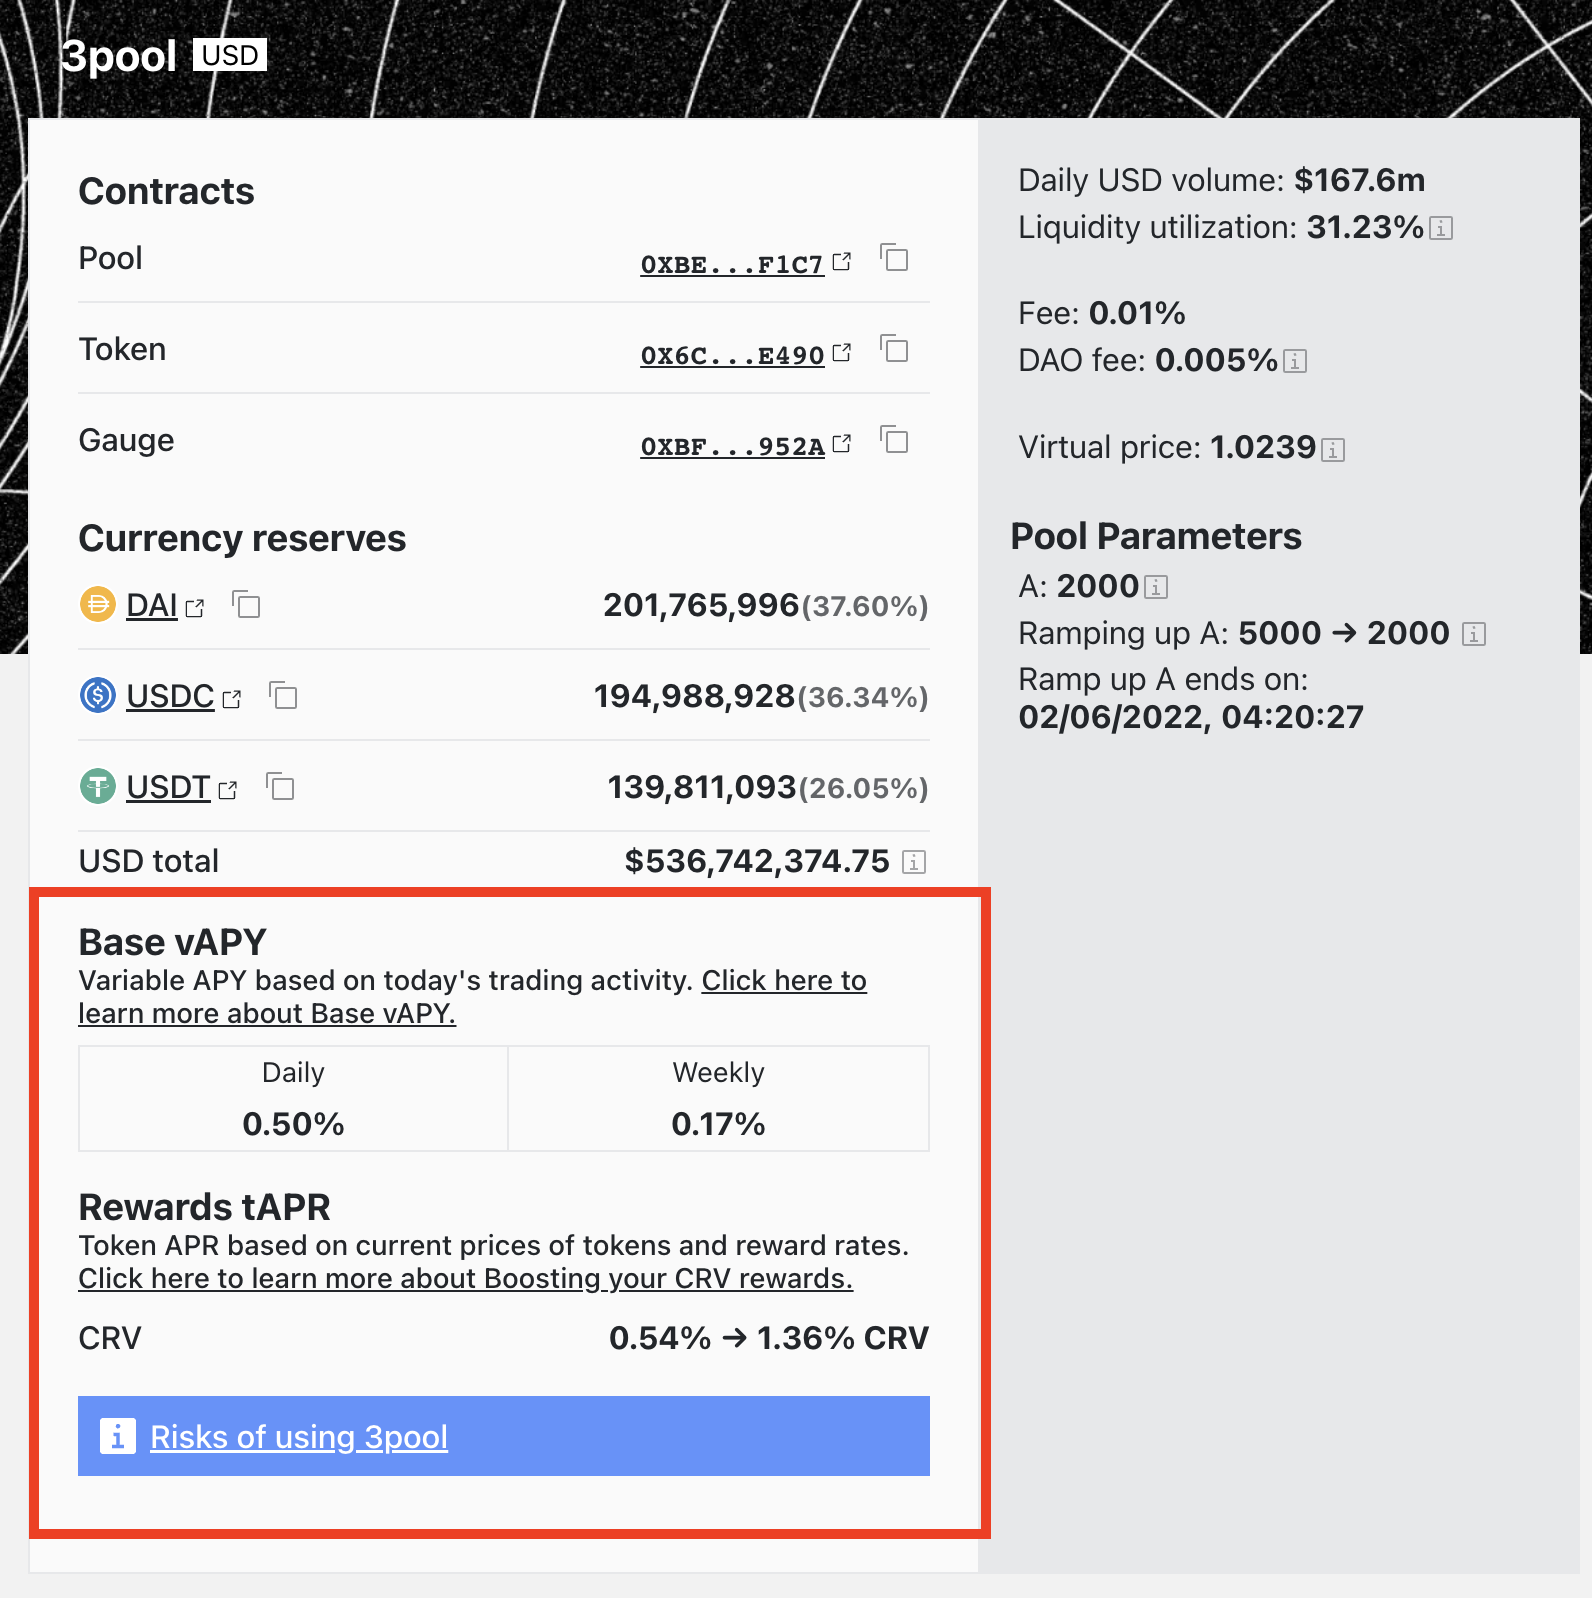Screen dimensions: 1592x1598
Task: Show info for Ramping up A
Action: (x=1474, y=634)
